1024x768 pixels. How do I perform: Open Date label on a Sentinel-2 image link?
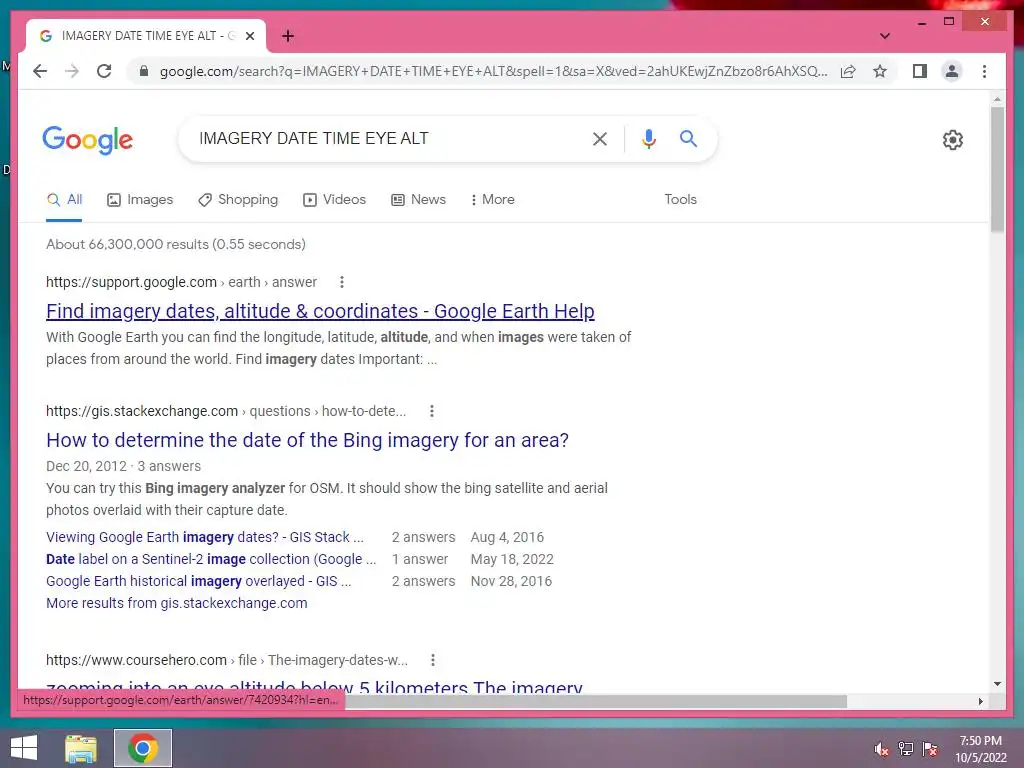point(210,560)
